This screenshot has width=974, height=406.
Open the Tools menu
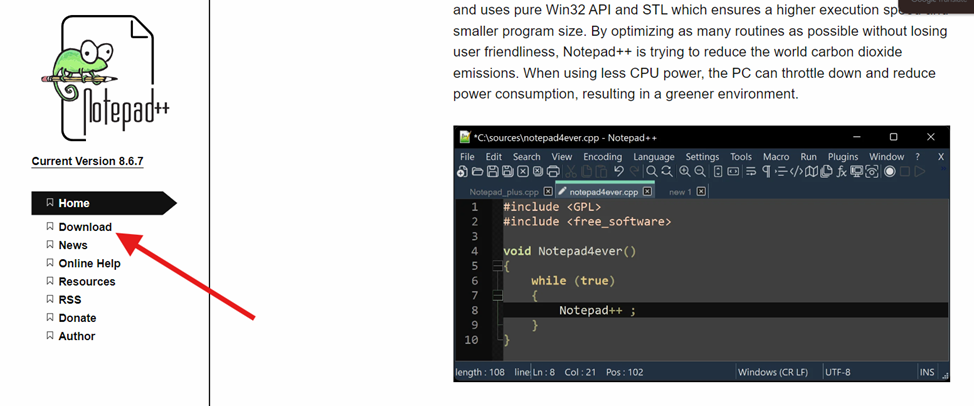[x=741, y=156]
